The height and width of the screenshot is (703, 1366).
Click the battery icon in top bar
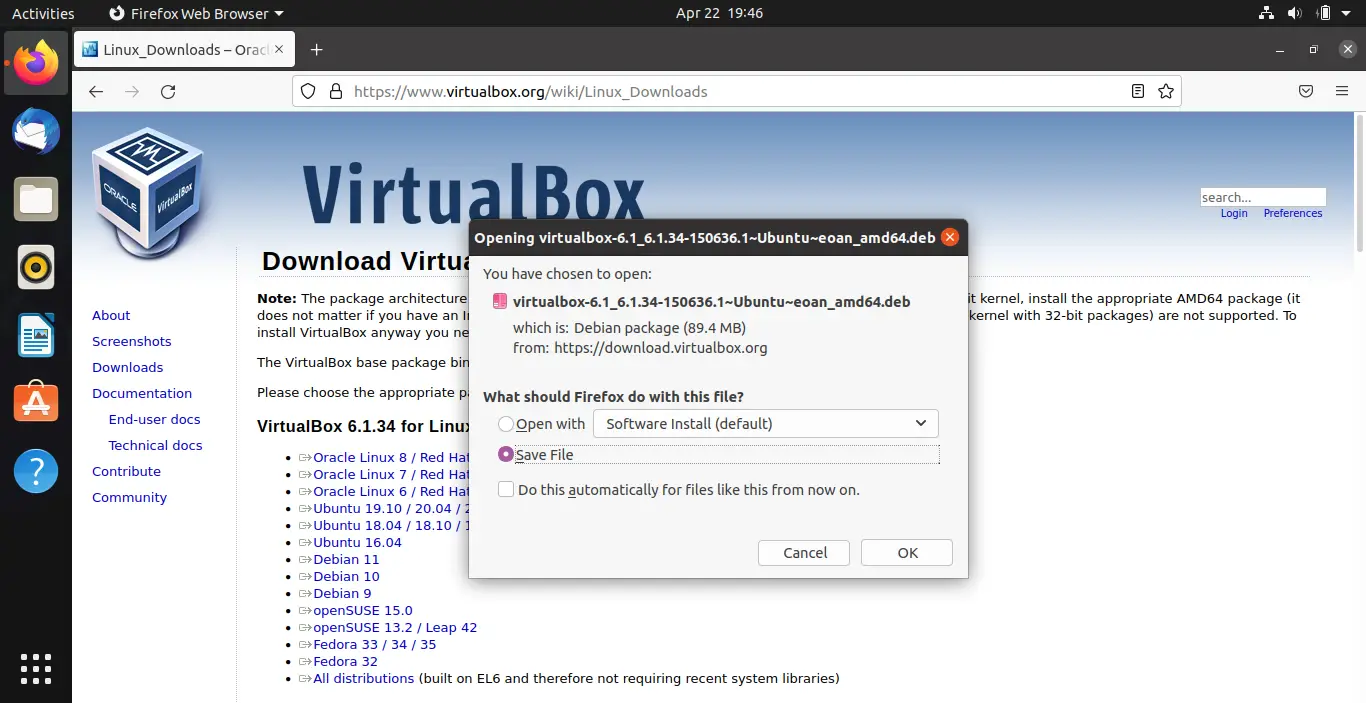(x=1324, y=13)
